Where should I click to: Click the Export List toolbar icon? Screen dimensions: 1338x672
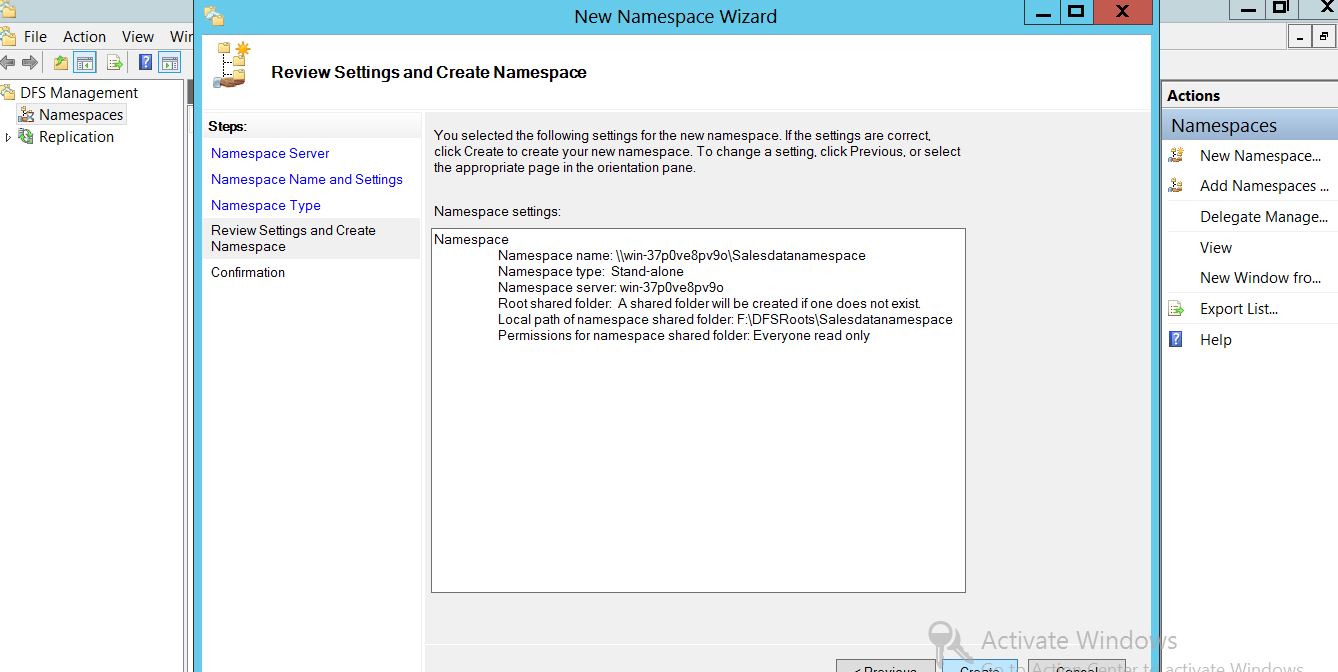[x=115, y=63]
